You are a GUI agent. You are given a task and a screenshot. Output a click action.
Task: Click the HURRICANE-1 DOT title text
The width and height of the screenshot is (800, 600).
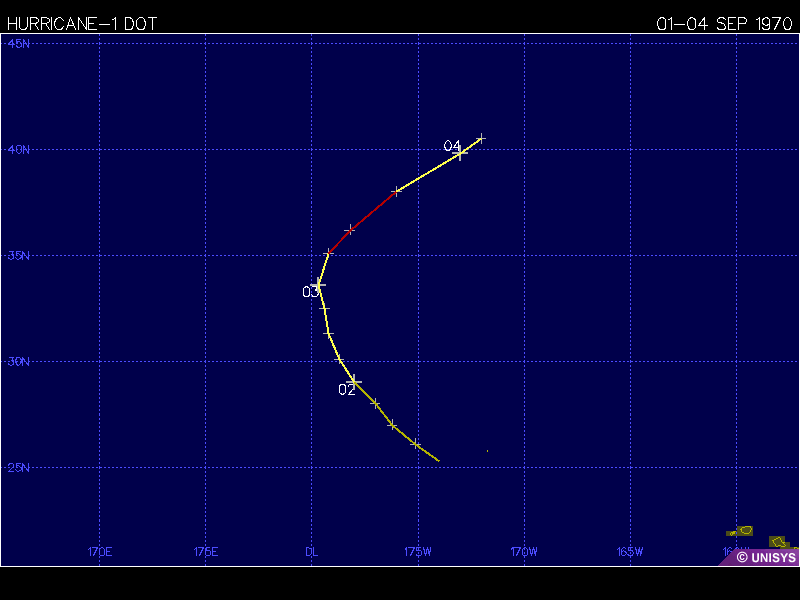click(81, 24)
